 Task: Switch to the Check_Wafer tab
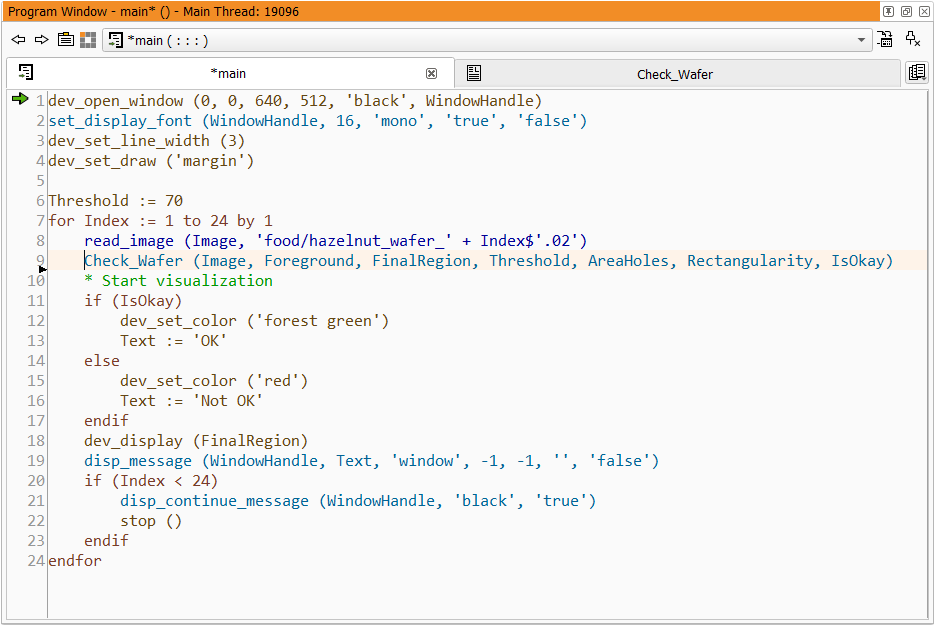point(675,74)
